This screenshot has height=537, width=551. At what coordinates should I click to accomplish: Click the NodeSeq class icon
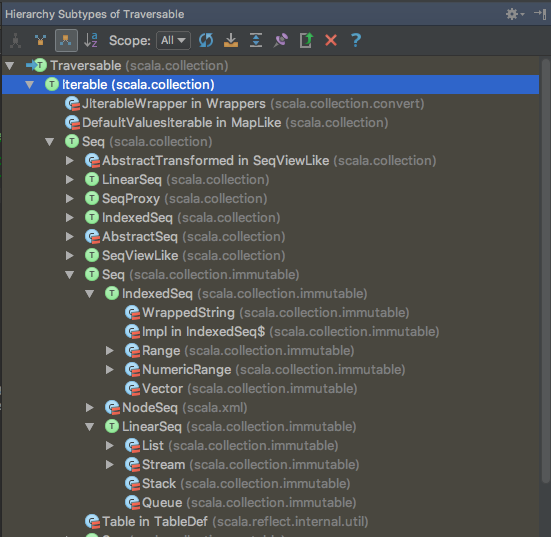[112, 408]
